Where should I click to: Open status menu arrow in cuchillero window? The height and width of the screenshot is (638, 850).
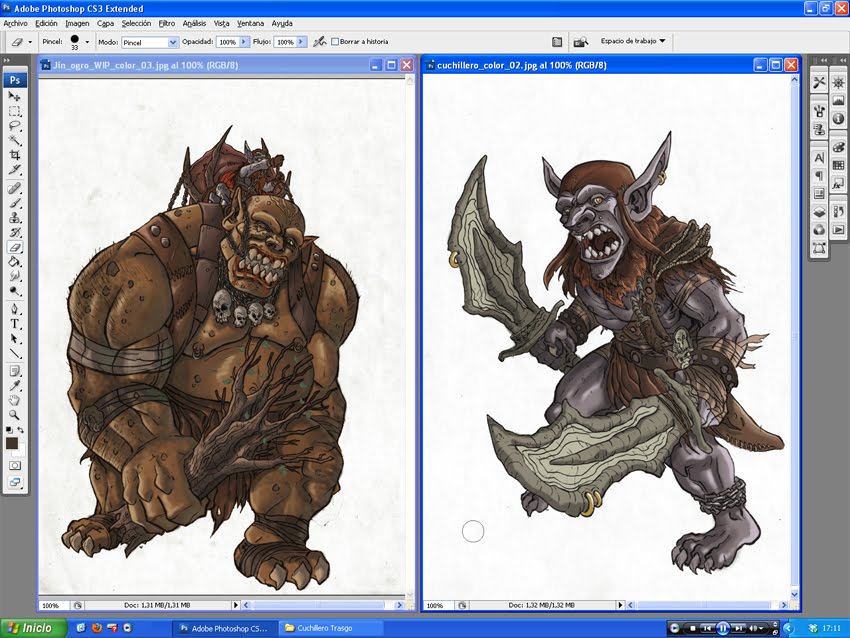click(x=621, y=605)
